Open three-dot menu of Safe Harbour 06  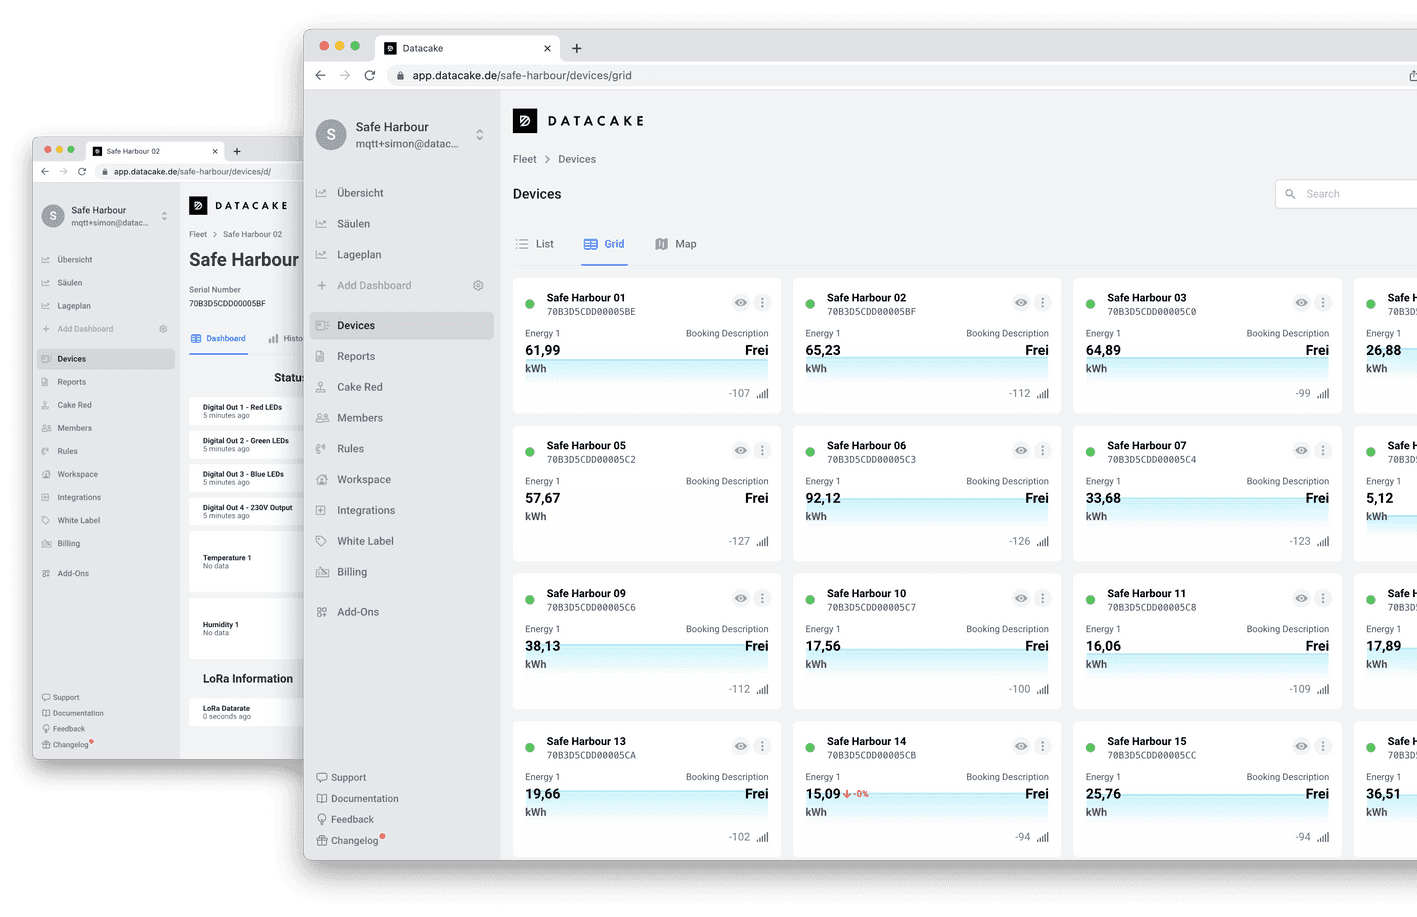pos(1042,451)
